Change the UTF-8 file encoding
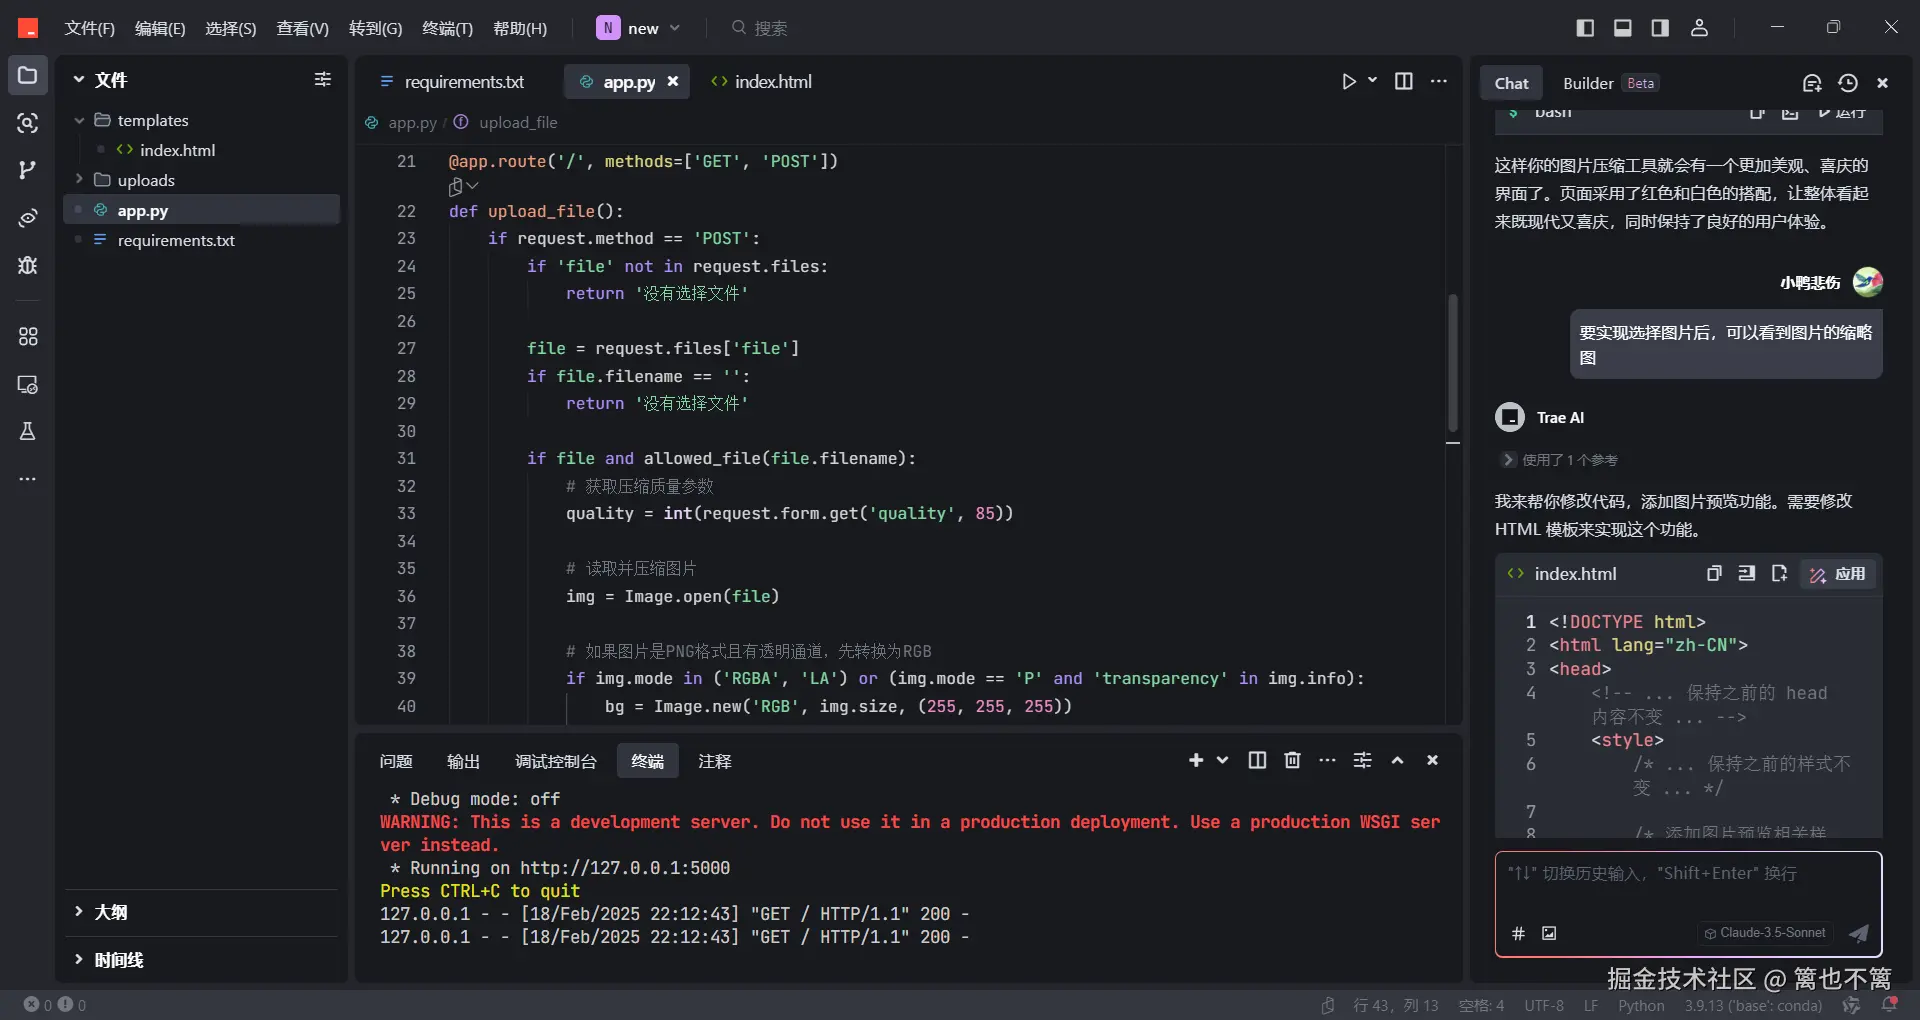Screen dimensions: 1920x1020 (x=1544, y=1005)
